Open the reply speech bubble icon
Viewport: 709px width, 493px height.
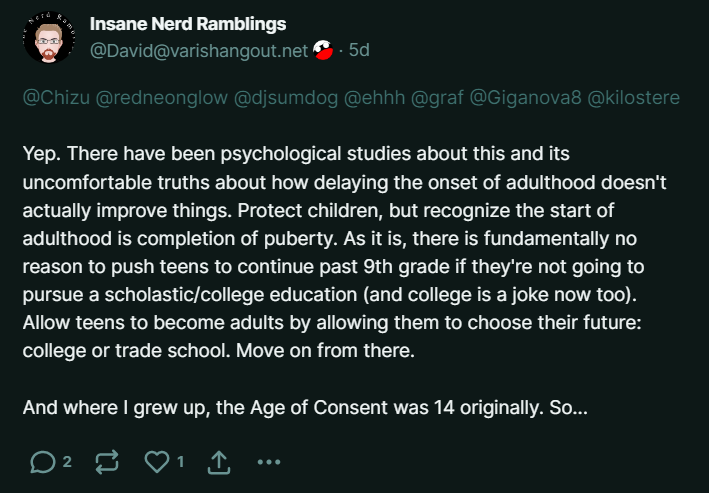point(43,461)
